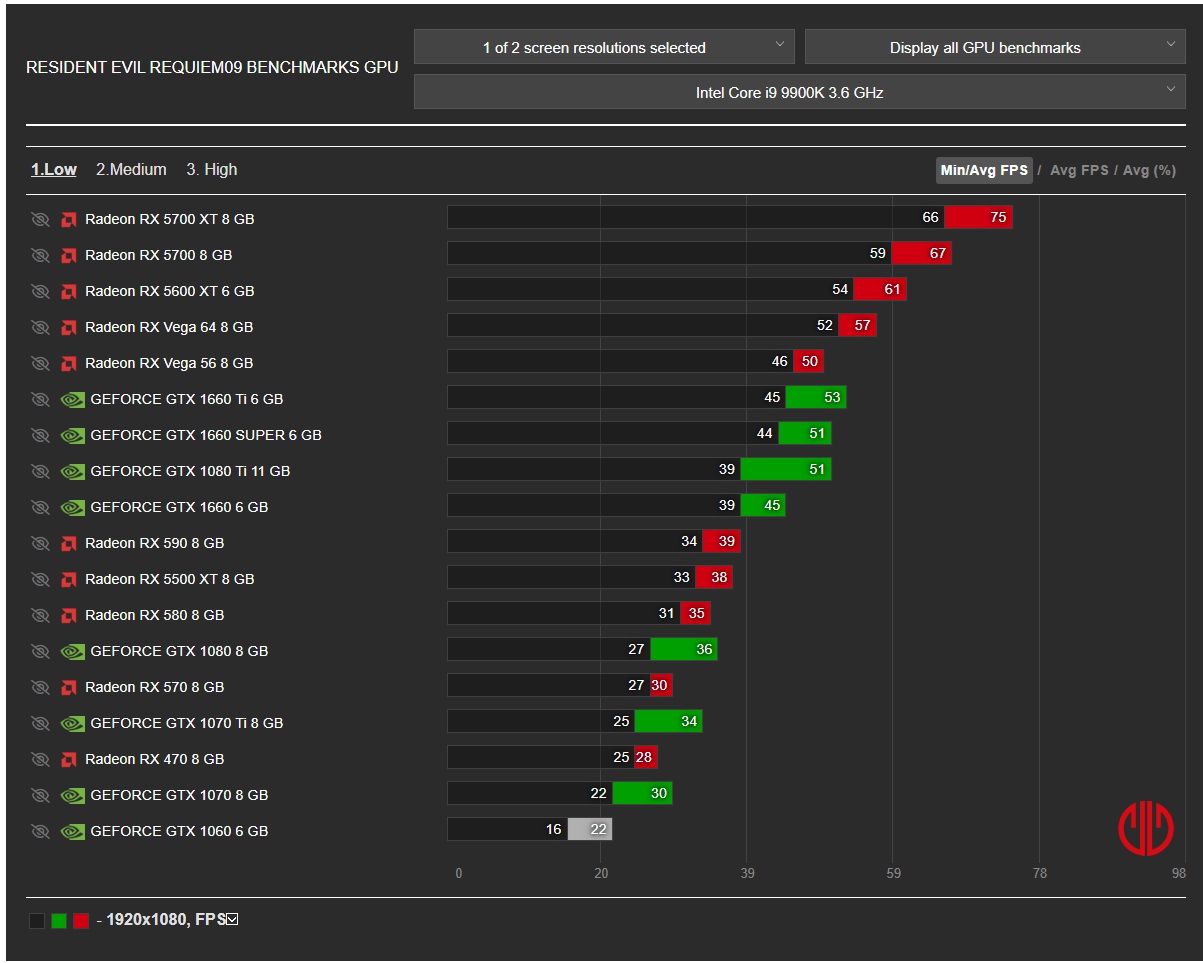Click the AMD logo beside Radeon RX 5700 8 GB
The height and width of the screenshot is (963, 1203).
(69, 255)
